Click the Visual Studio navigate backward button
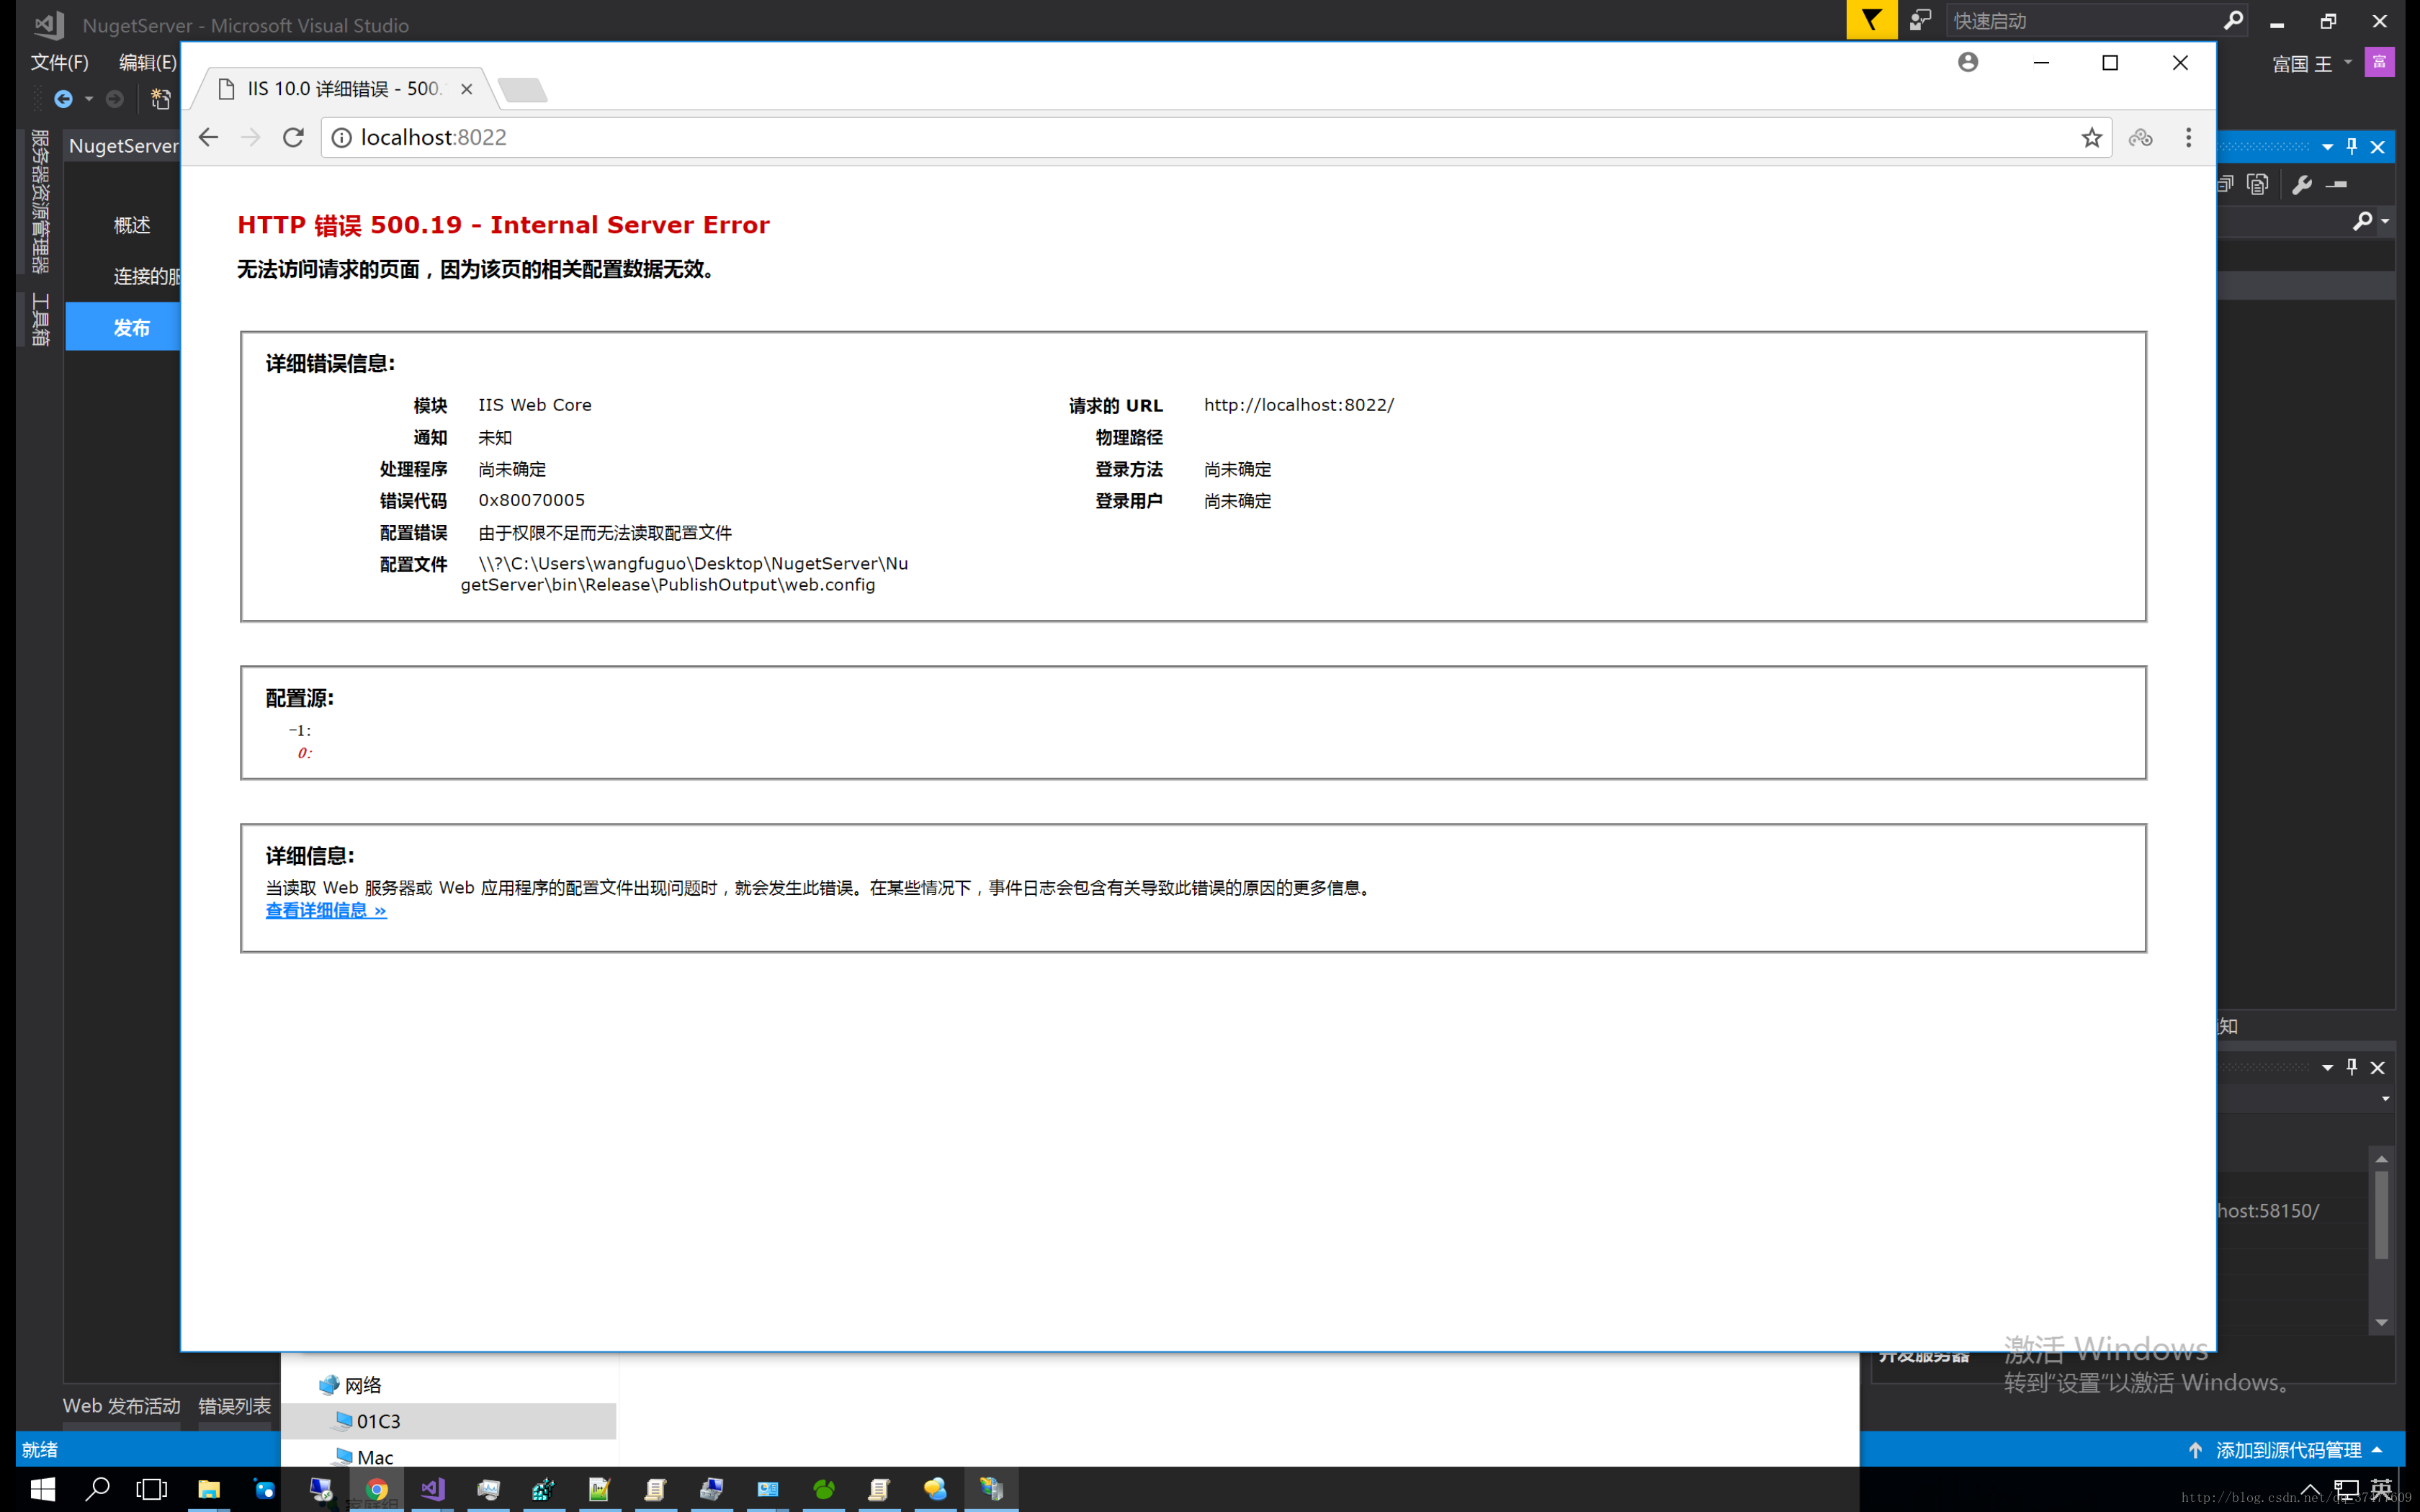This screenshot has height=1512, width=2420. [63, 98]
